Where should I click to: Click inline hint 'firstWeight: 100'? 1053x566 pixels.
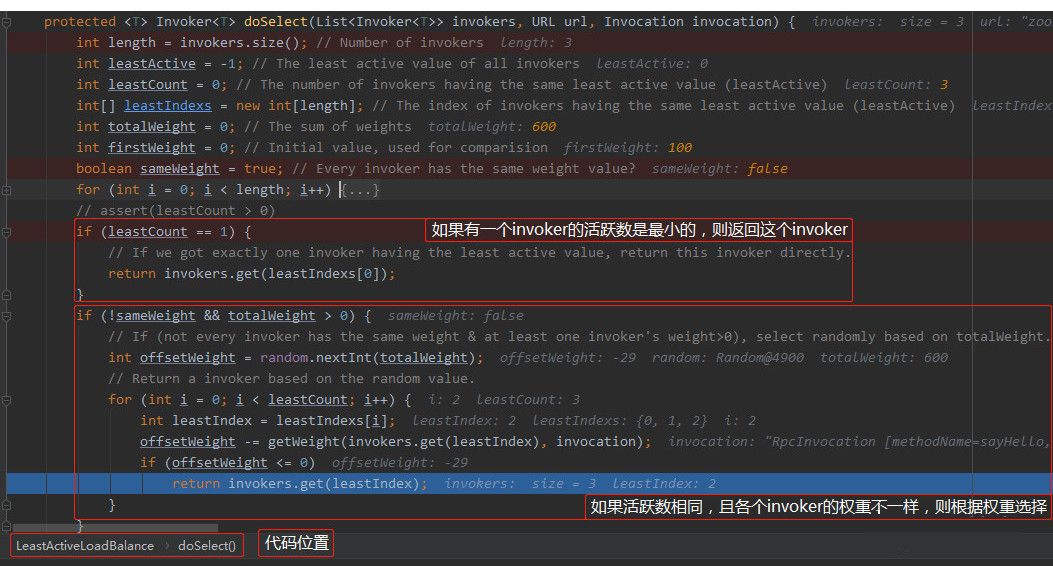[627, 148]
